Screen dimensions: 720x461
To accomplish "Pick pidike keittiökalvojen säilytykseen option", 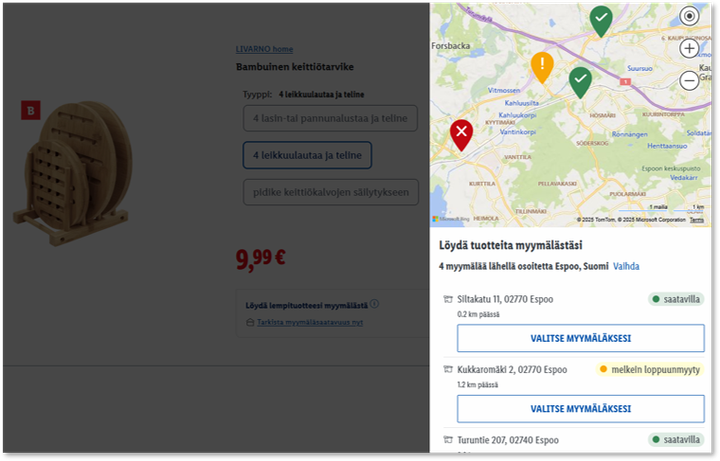I will (330, 192).
